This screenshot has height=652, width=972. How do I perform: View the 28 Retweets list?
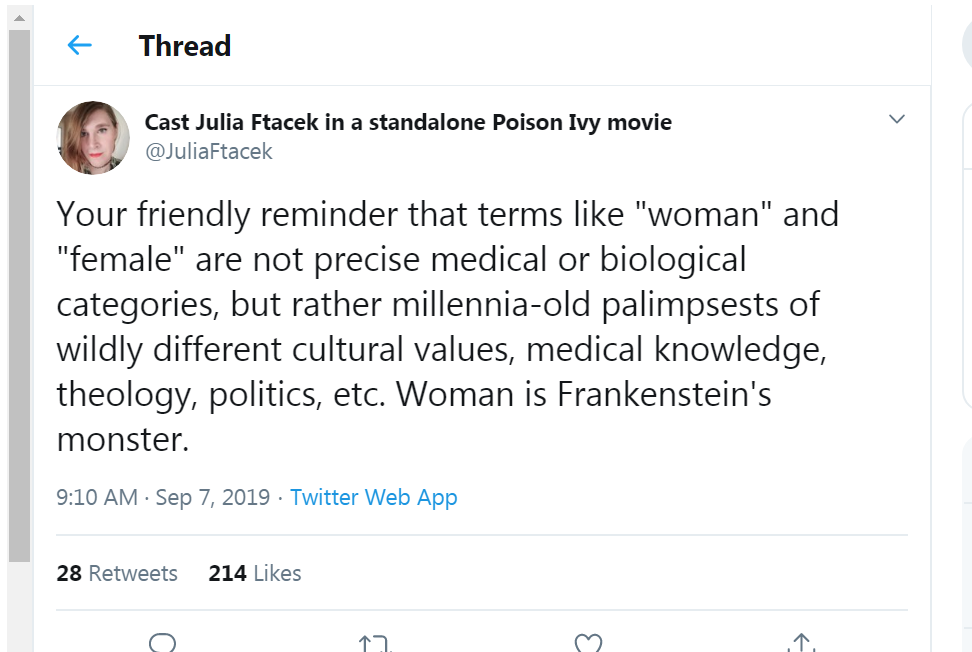117,573
